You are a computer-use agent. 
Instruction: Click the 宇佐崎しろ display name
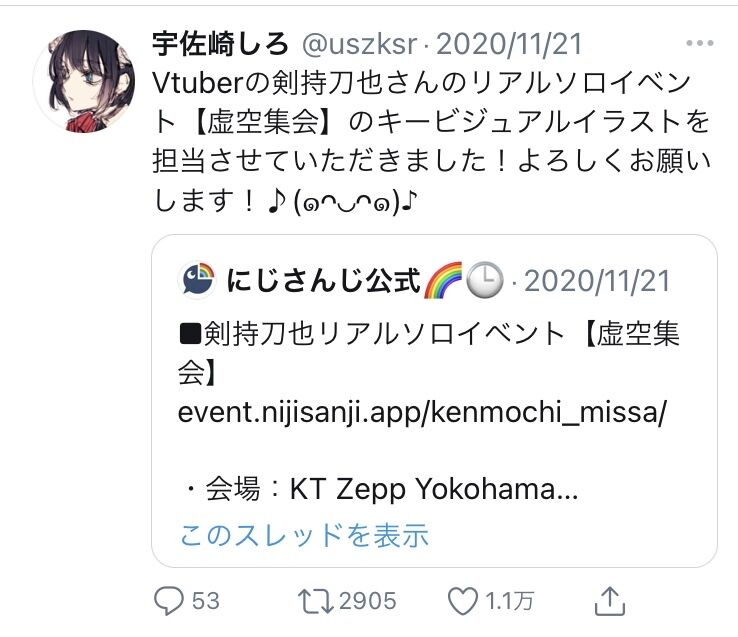coord(219,45)
